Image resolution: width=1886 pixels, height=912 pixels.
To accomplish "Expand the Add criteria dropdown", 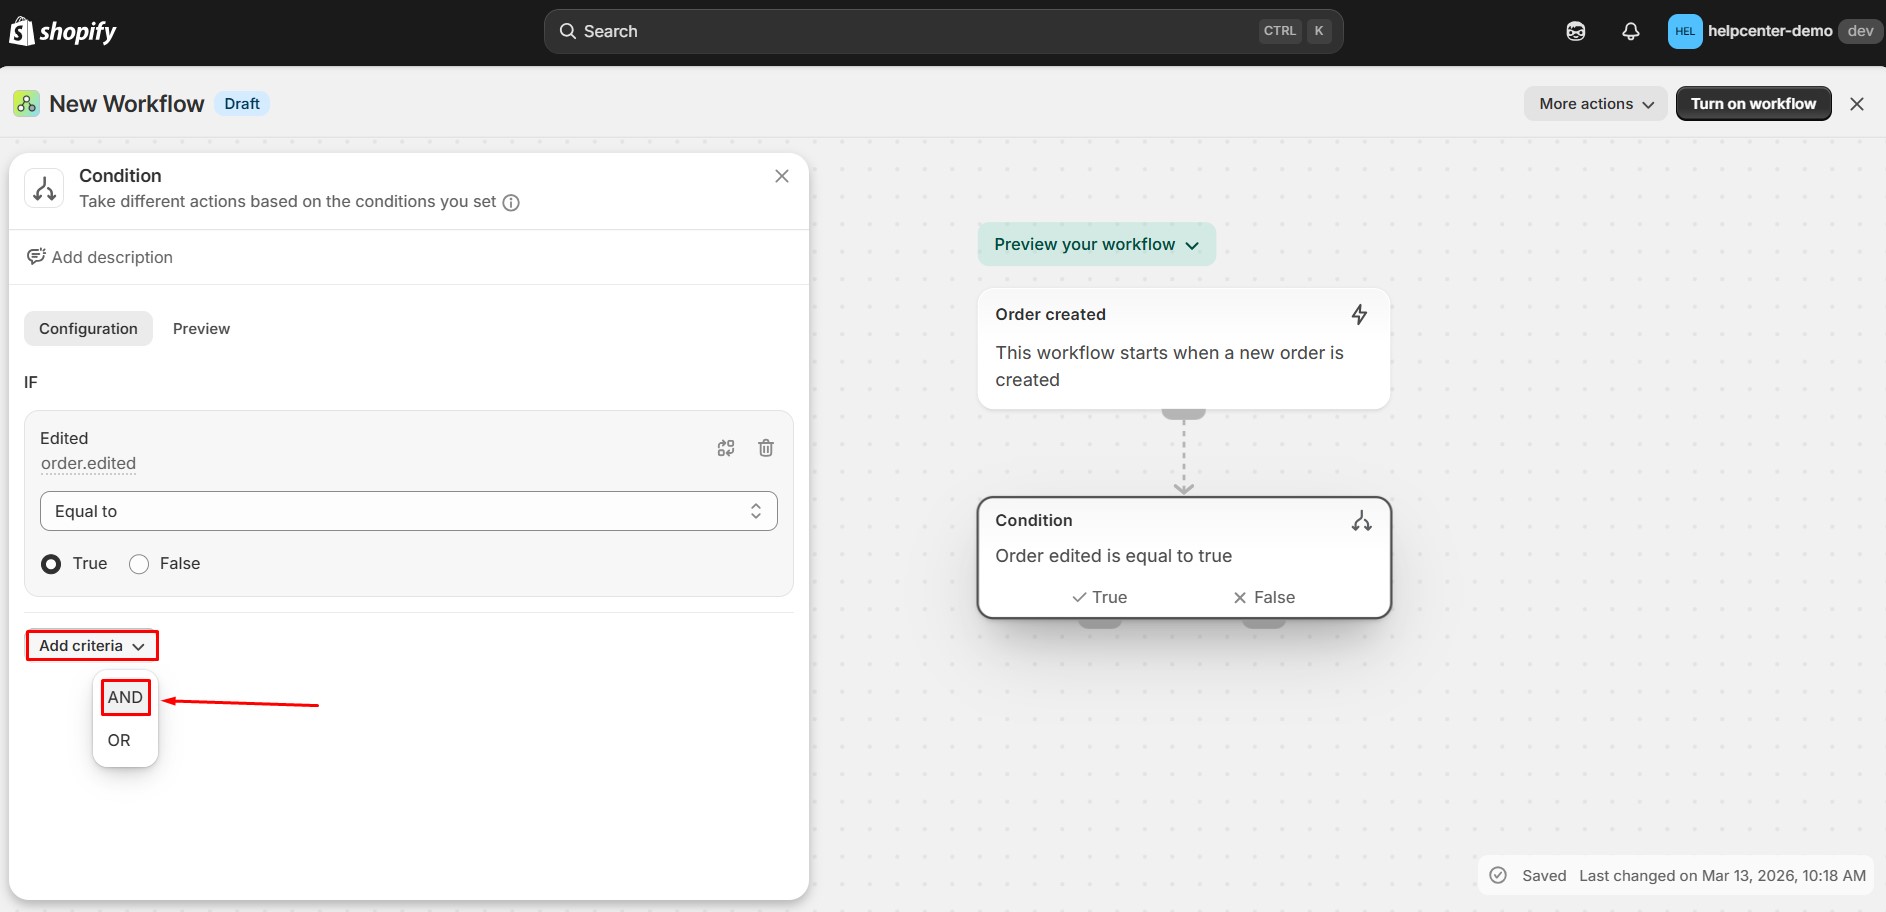I will tap(92, 646).
